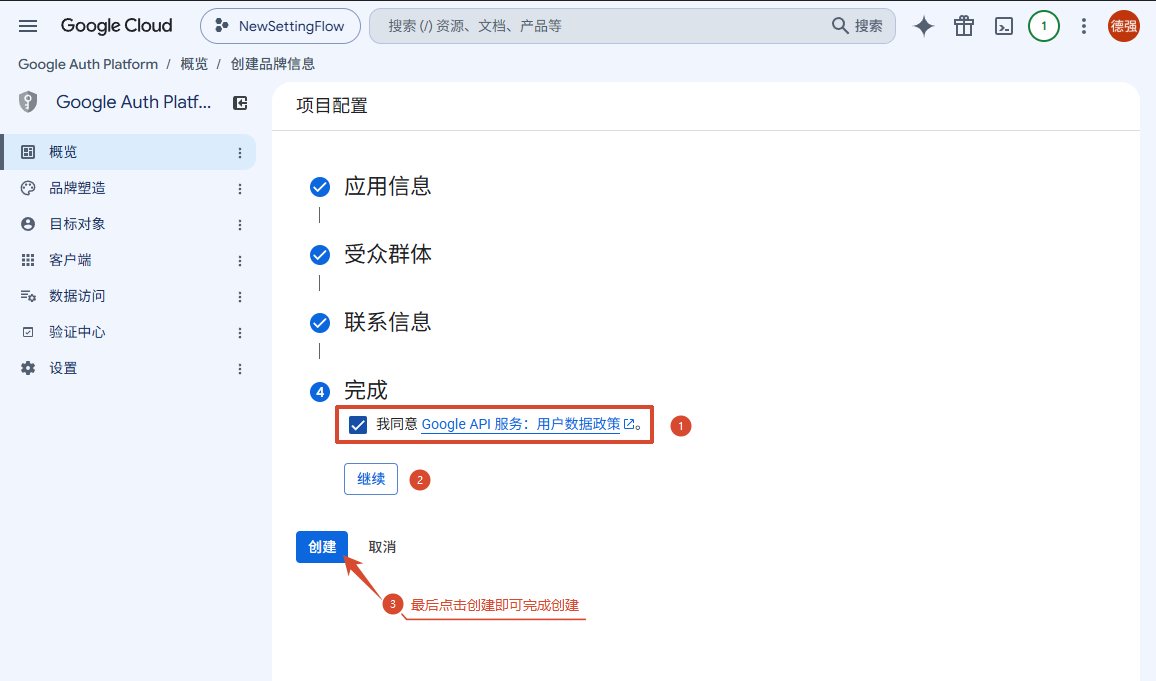
Task: Toggle the 我同意 policy agreement checkbox
Action: point(358,425)
